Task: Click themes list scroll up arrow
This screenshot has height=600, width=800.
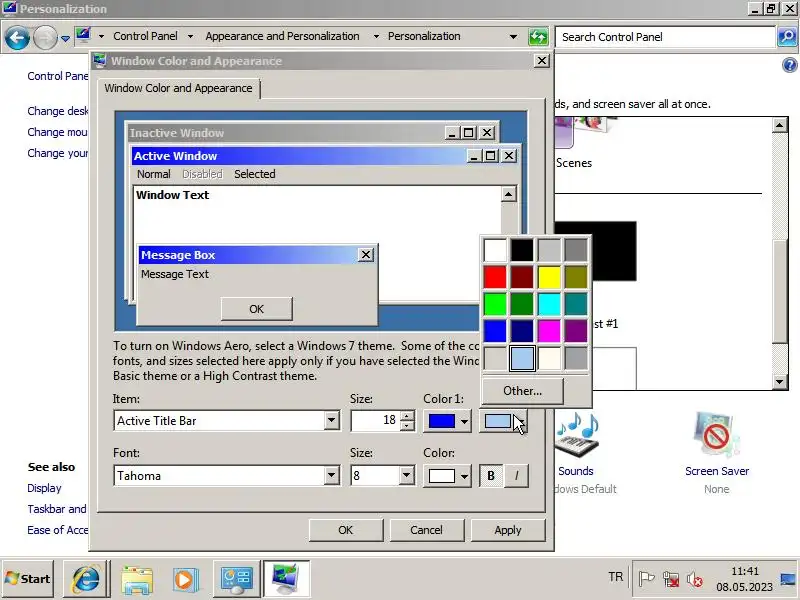Action: point(780,125)
